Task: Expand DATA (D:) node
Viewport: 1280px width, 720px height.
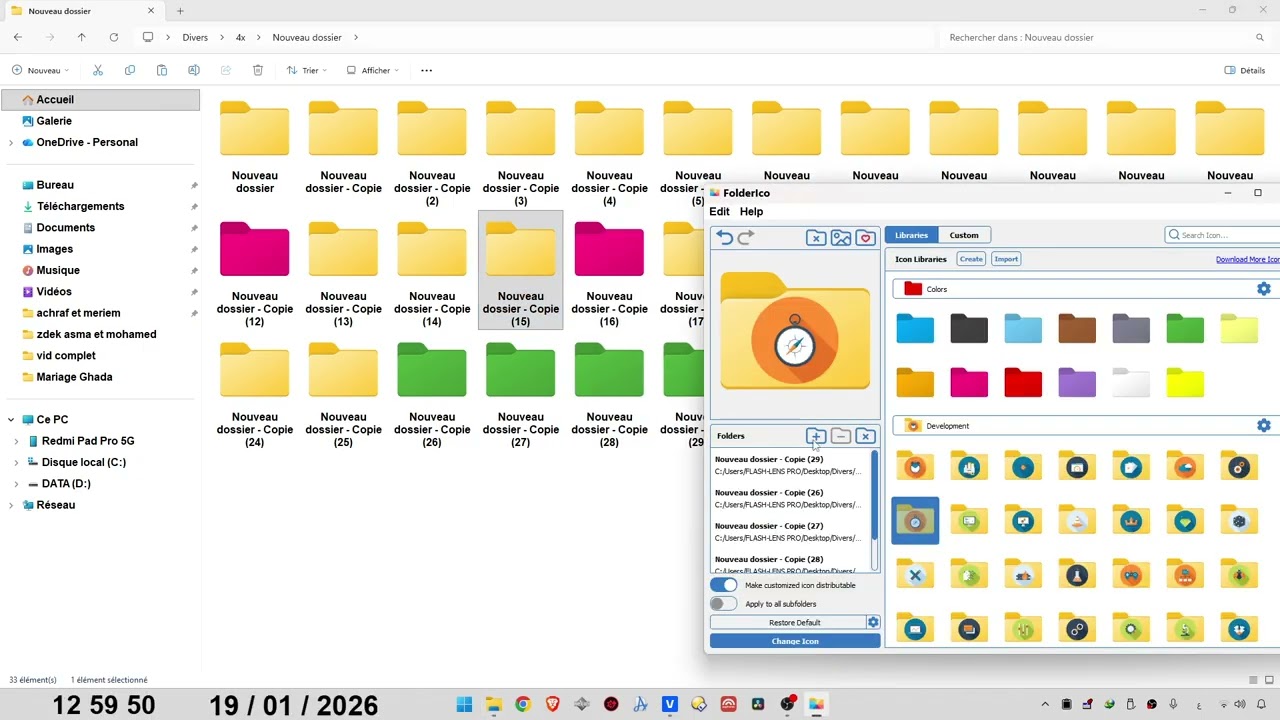Action: (x=16, y=484)
